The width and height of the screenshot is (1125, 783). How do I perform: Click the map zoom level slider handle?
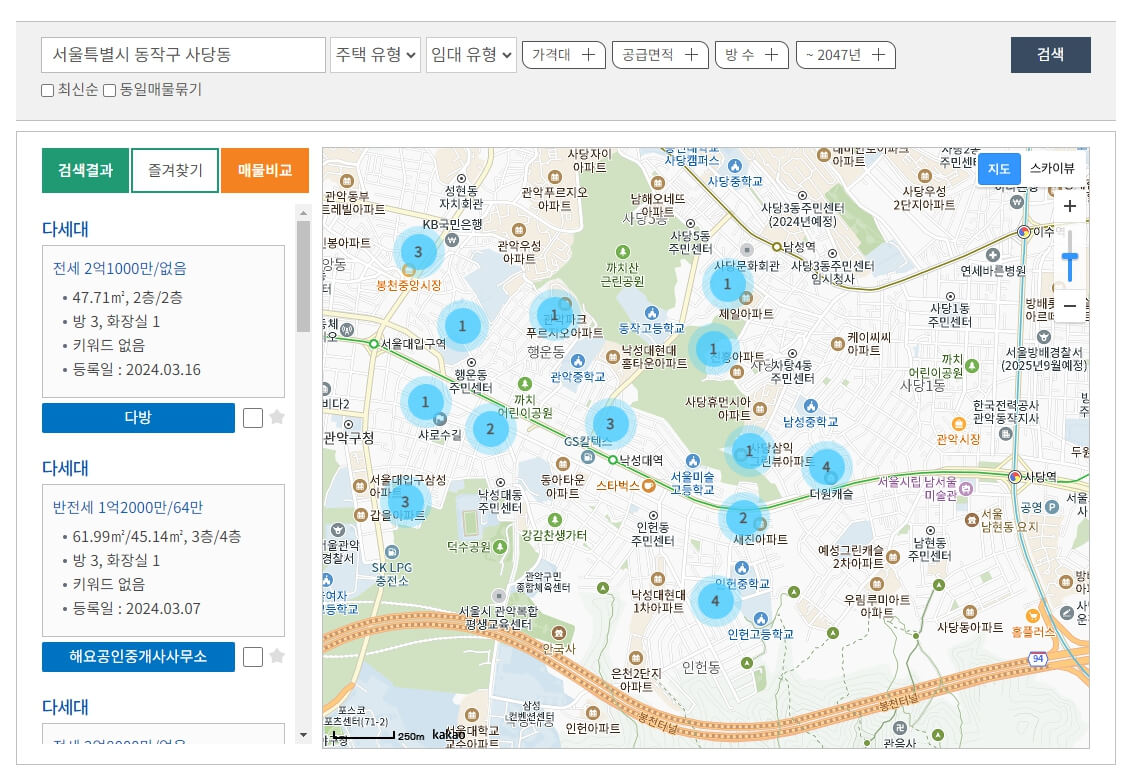[x=1069, y=258]
